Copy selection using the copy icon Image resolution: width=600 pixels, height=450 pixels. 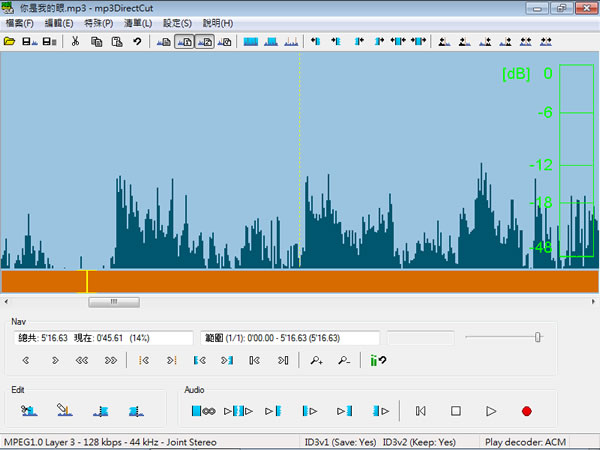coord(96,41)
